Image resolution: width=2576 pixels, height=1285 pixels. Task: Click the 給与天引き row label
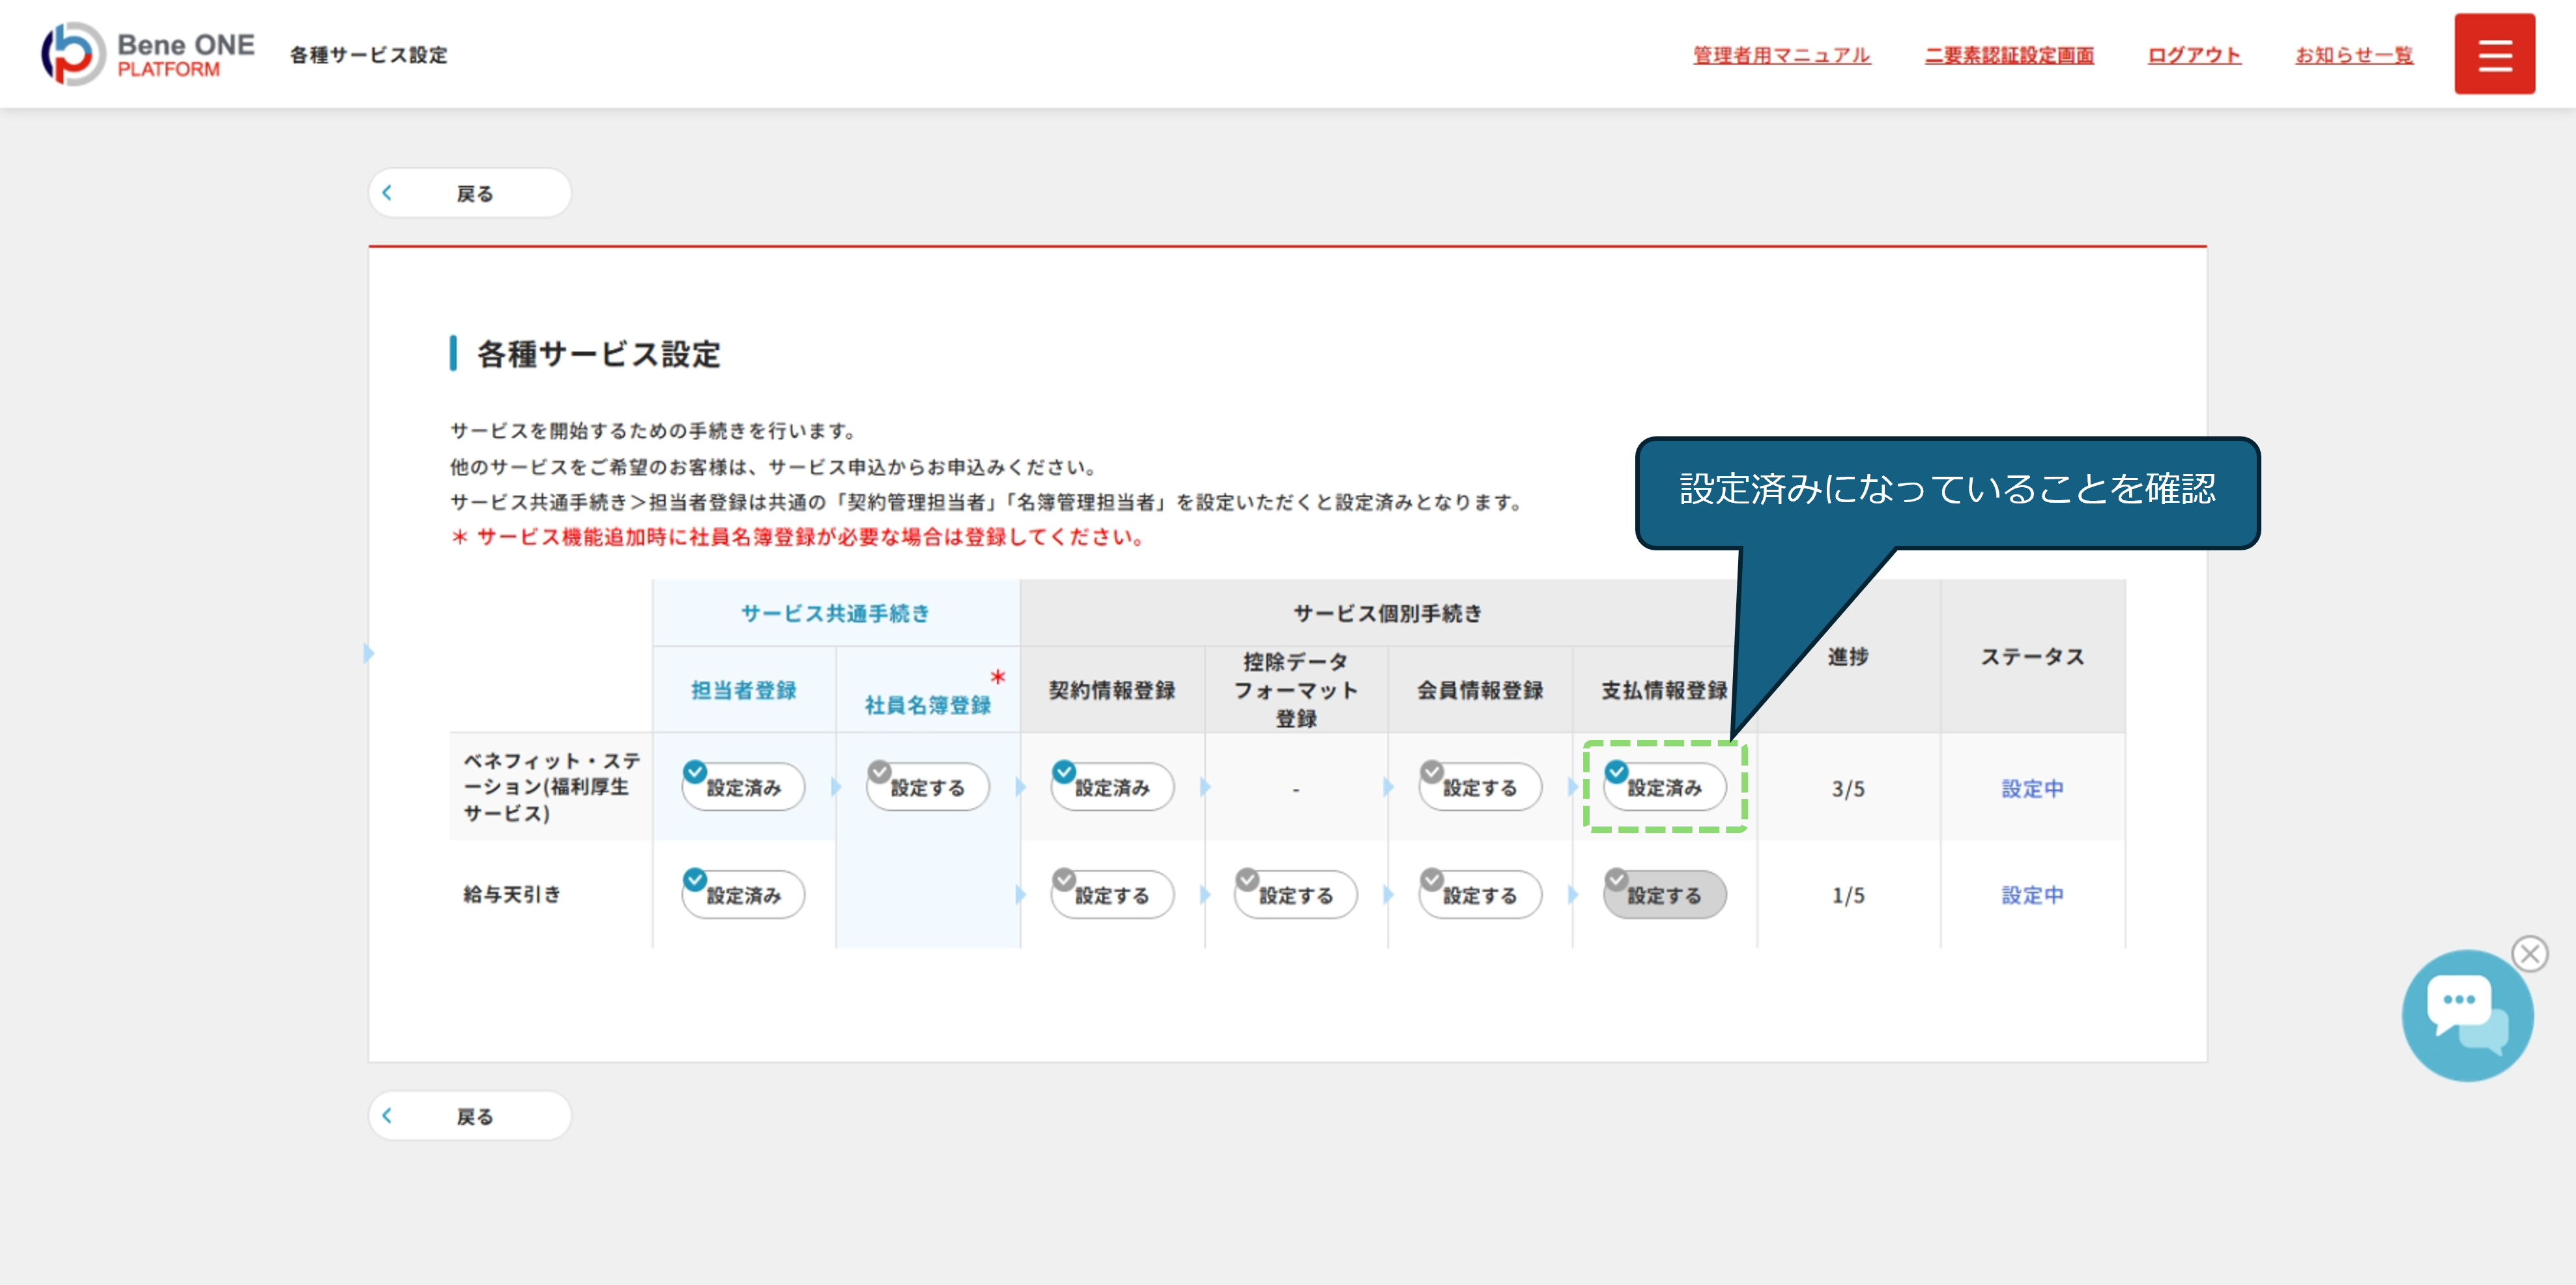(x=511, y=894)
